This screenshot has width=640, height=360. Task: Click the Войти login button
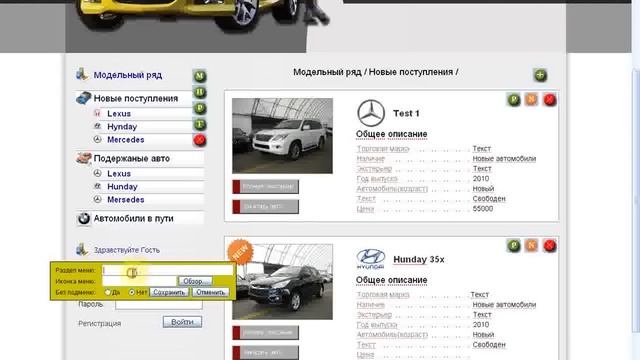pos(182,322)
